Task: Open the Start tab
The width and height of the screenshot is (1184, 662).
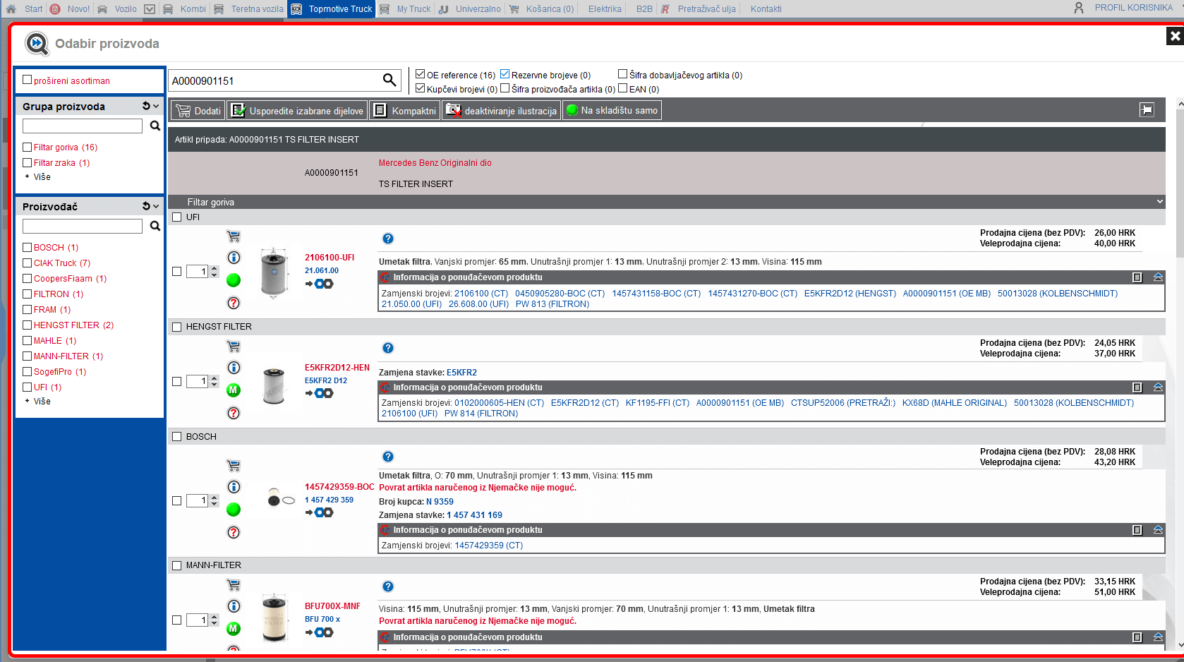Action: coord(33,8)
